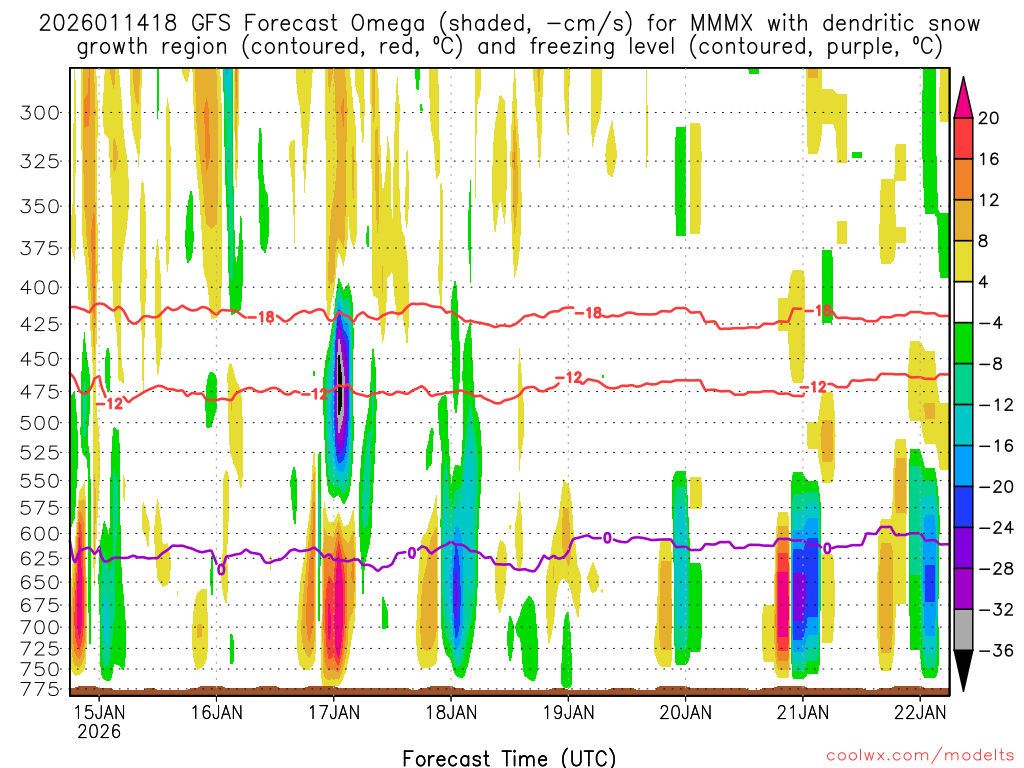
Task: Click the 550 pressure level label
Action: click(40, 481)
